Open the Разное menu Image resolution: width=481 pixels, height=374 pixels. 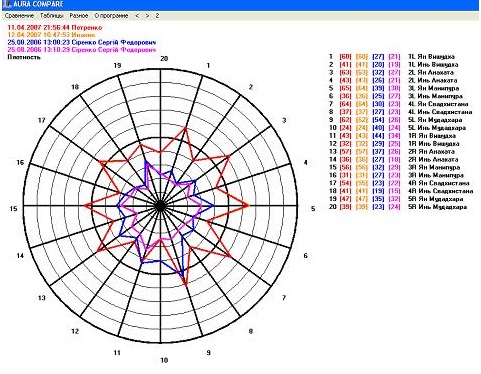coord(79,16)
